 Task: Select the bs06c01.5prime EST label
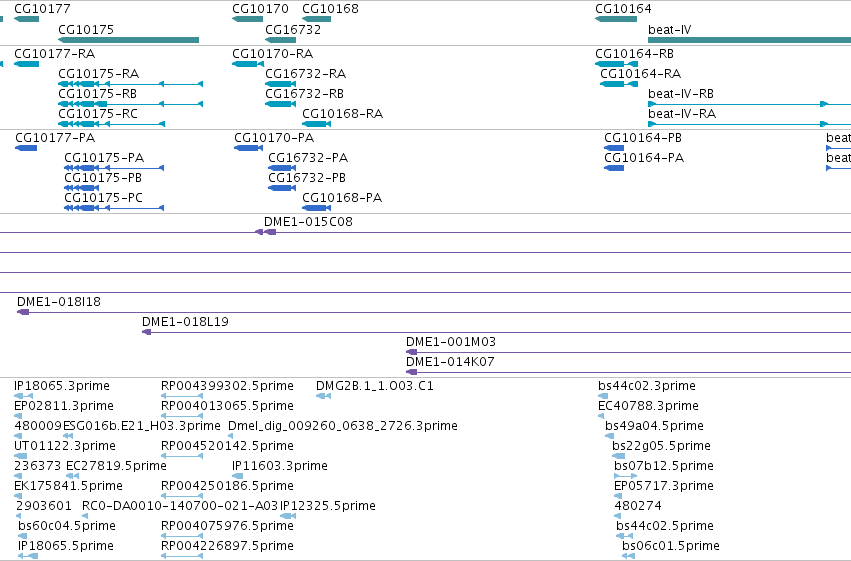(x=671, y=547)
